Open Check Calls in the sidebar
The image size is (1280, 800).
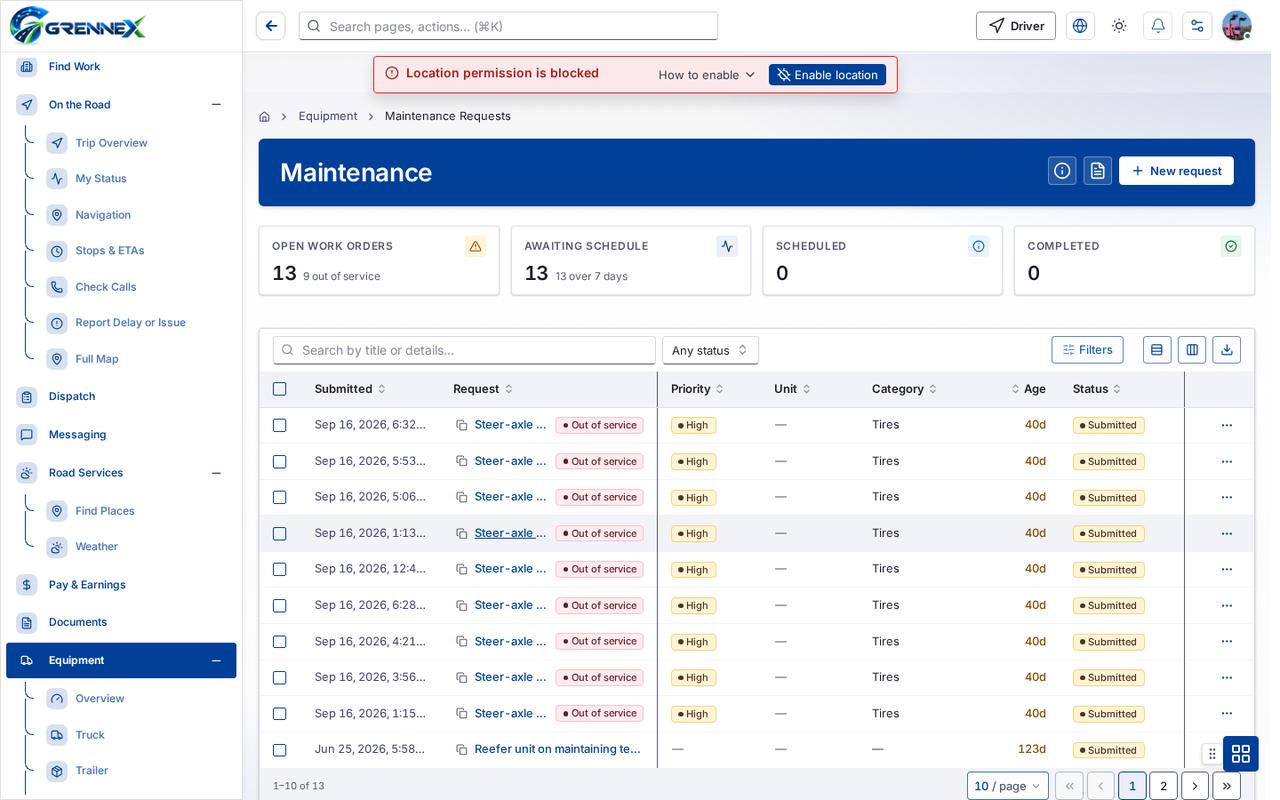[x=106, y=287]
